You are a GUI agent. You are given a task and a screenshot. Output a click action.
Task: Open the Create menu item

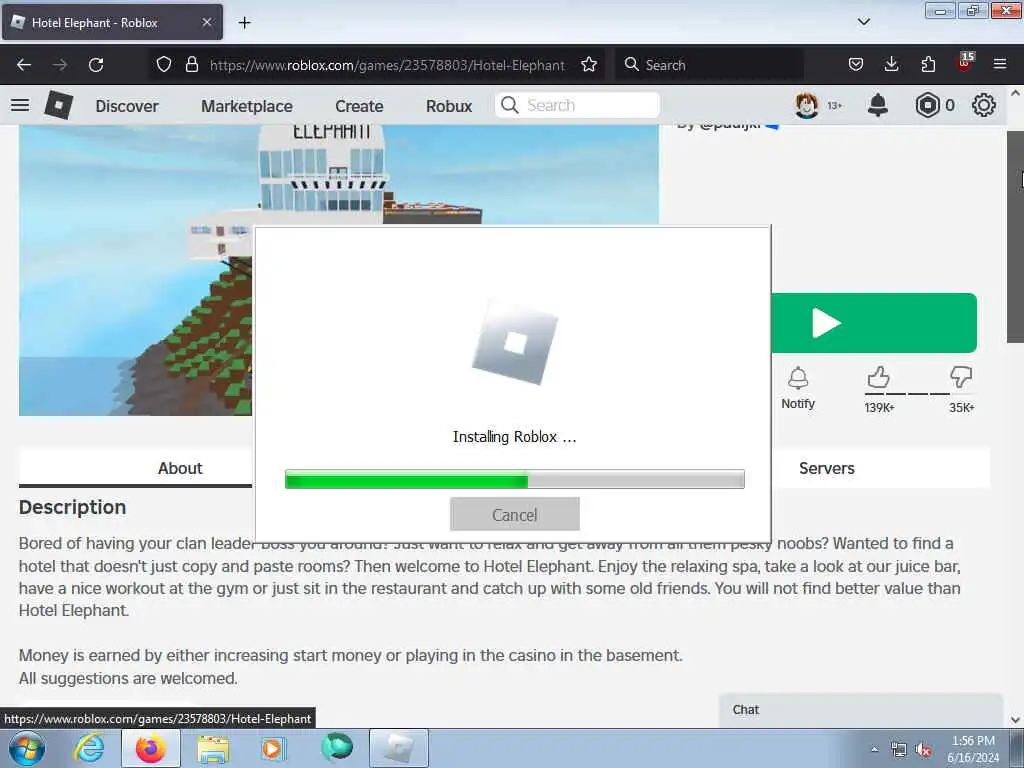[x=359, y=106]
